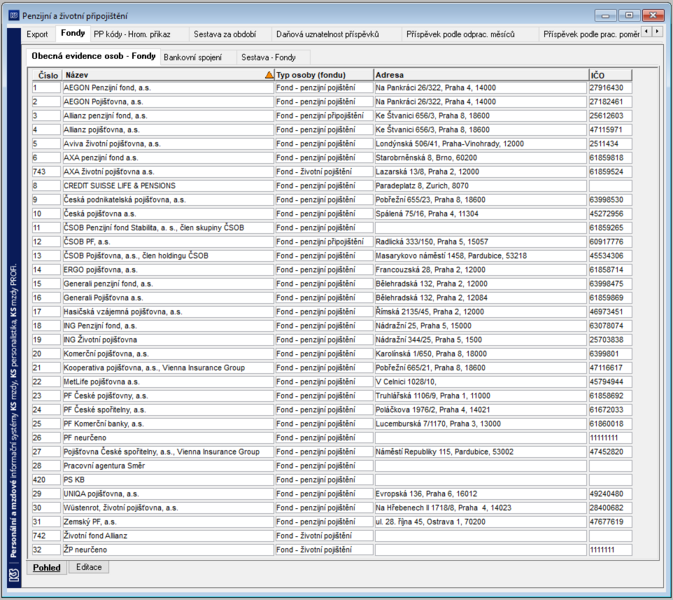Select row PF neurčeno
Viewport: 673px width, 600px height.
click(x=332, y=438)
